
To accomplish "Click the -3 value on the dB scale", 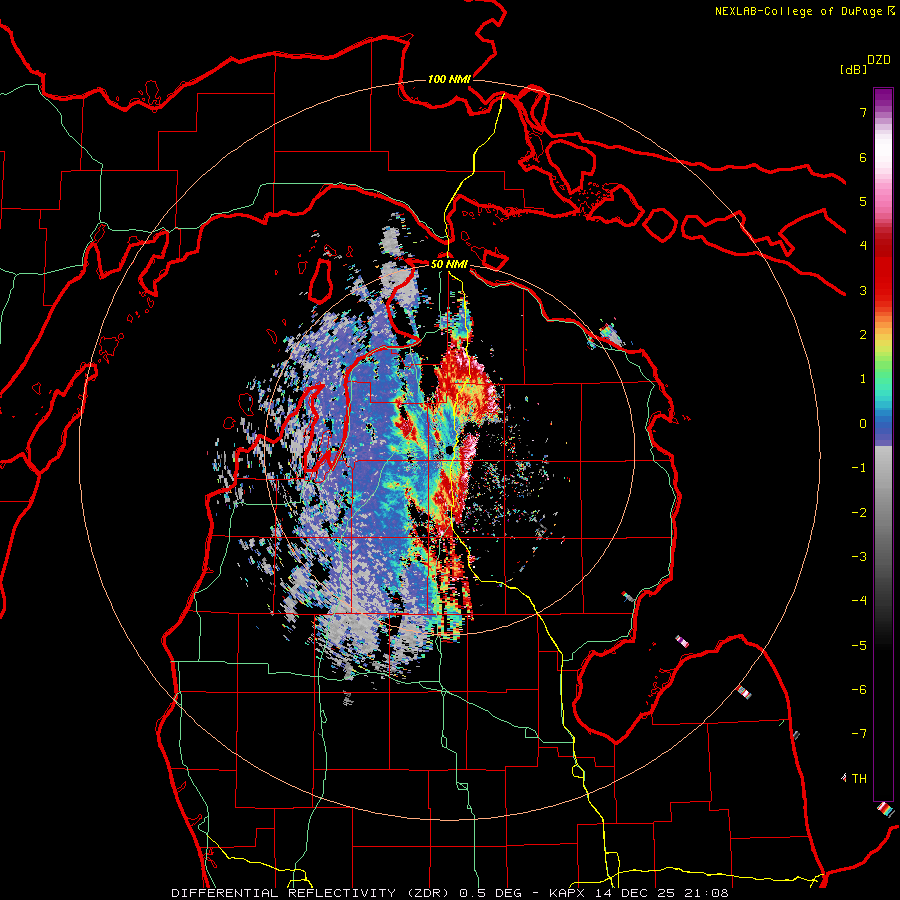I will click(859, 557).
